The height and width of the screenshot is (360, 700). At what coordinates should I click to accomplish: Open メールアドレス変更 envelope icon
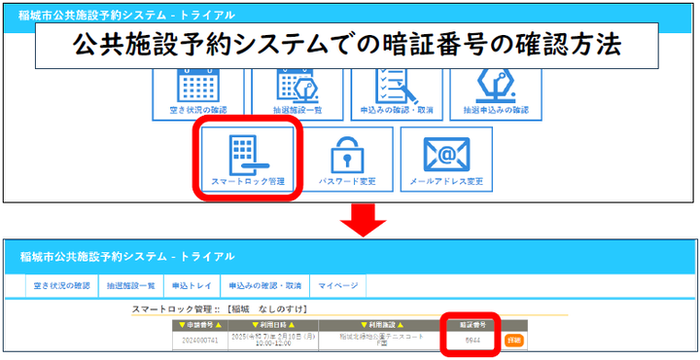tap(446, 159)
